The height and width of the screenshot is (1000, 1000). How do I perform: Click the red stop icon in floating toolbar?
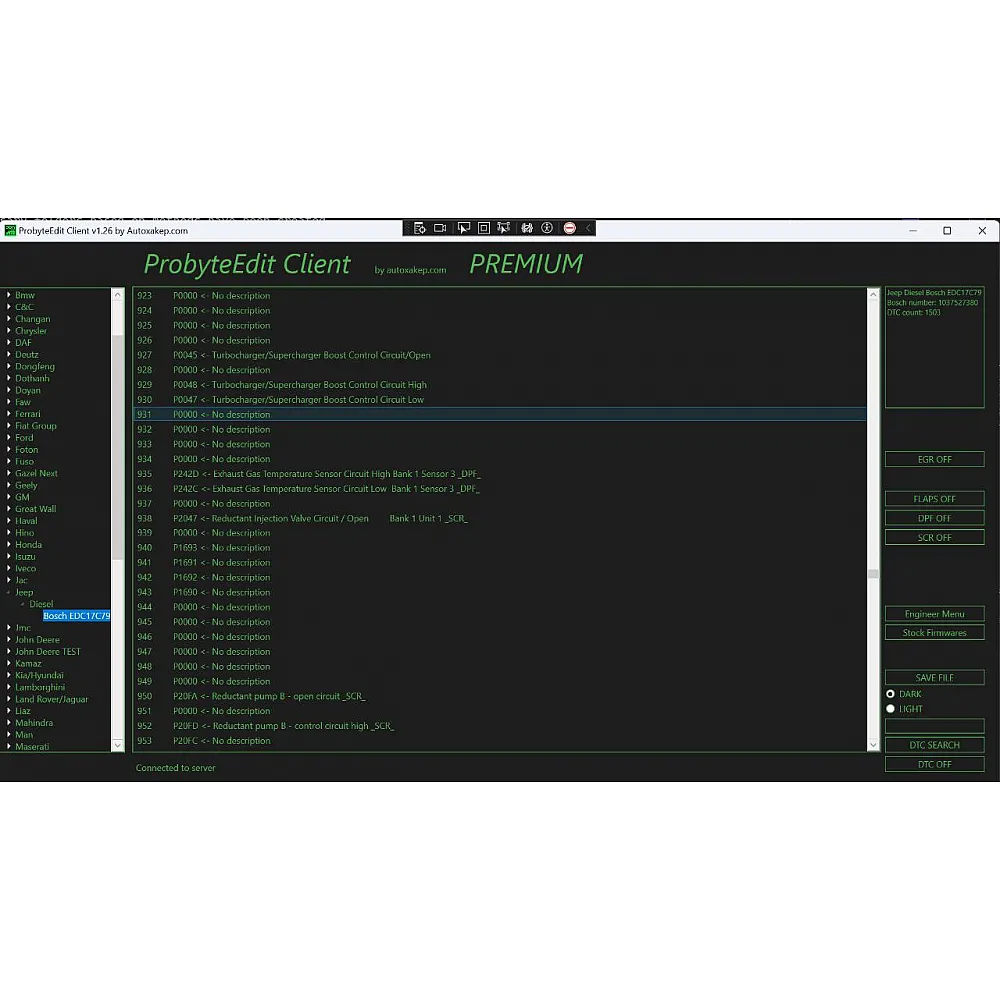coord(569,228)
